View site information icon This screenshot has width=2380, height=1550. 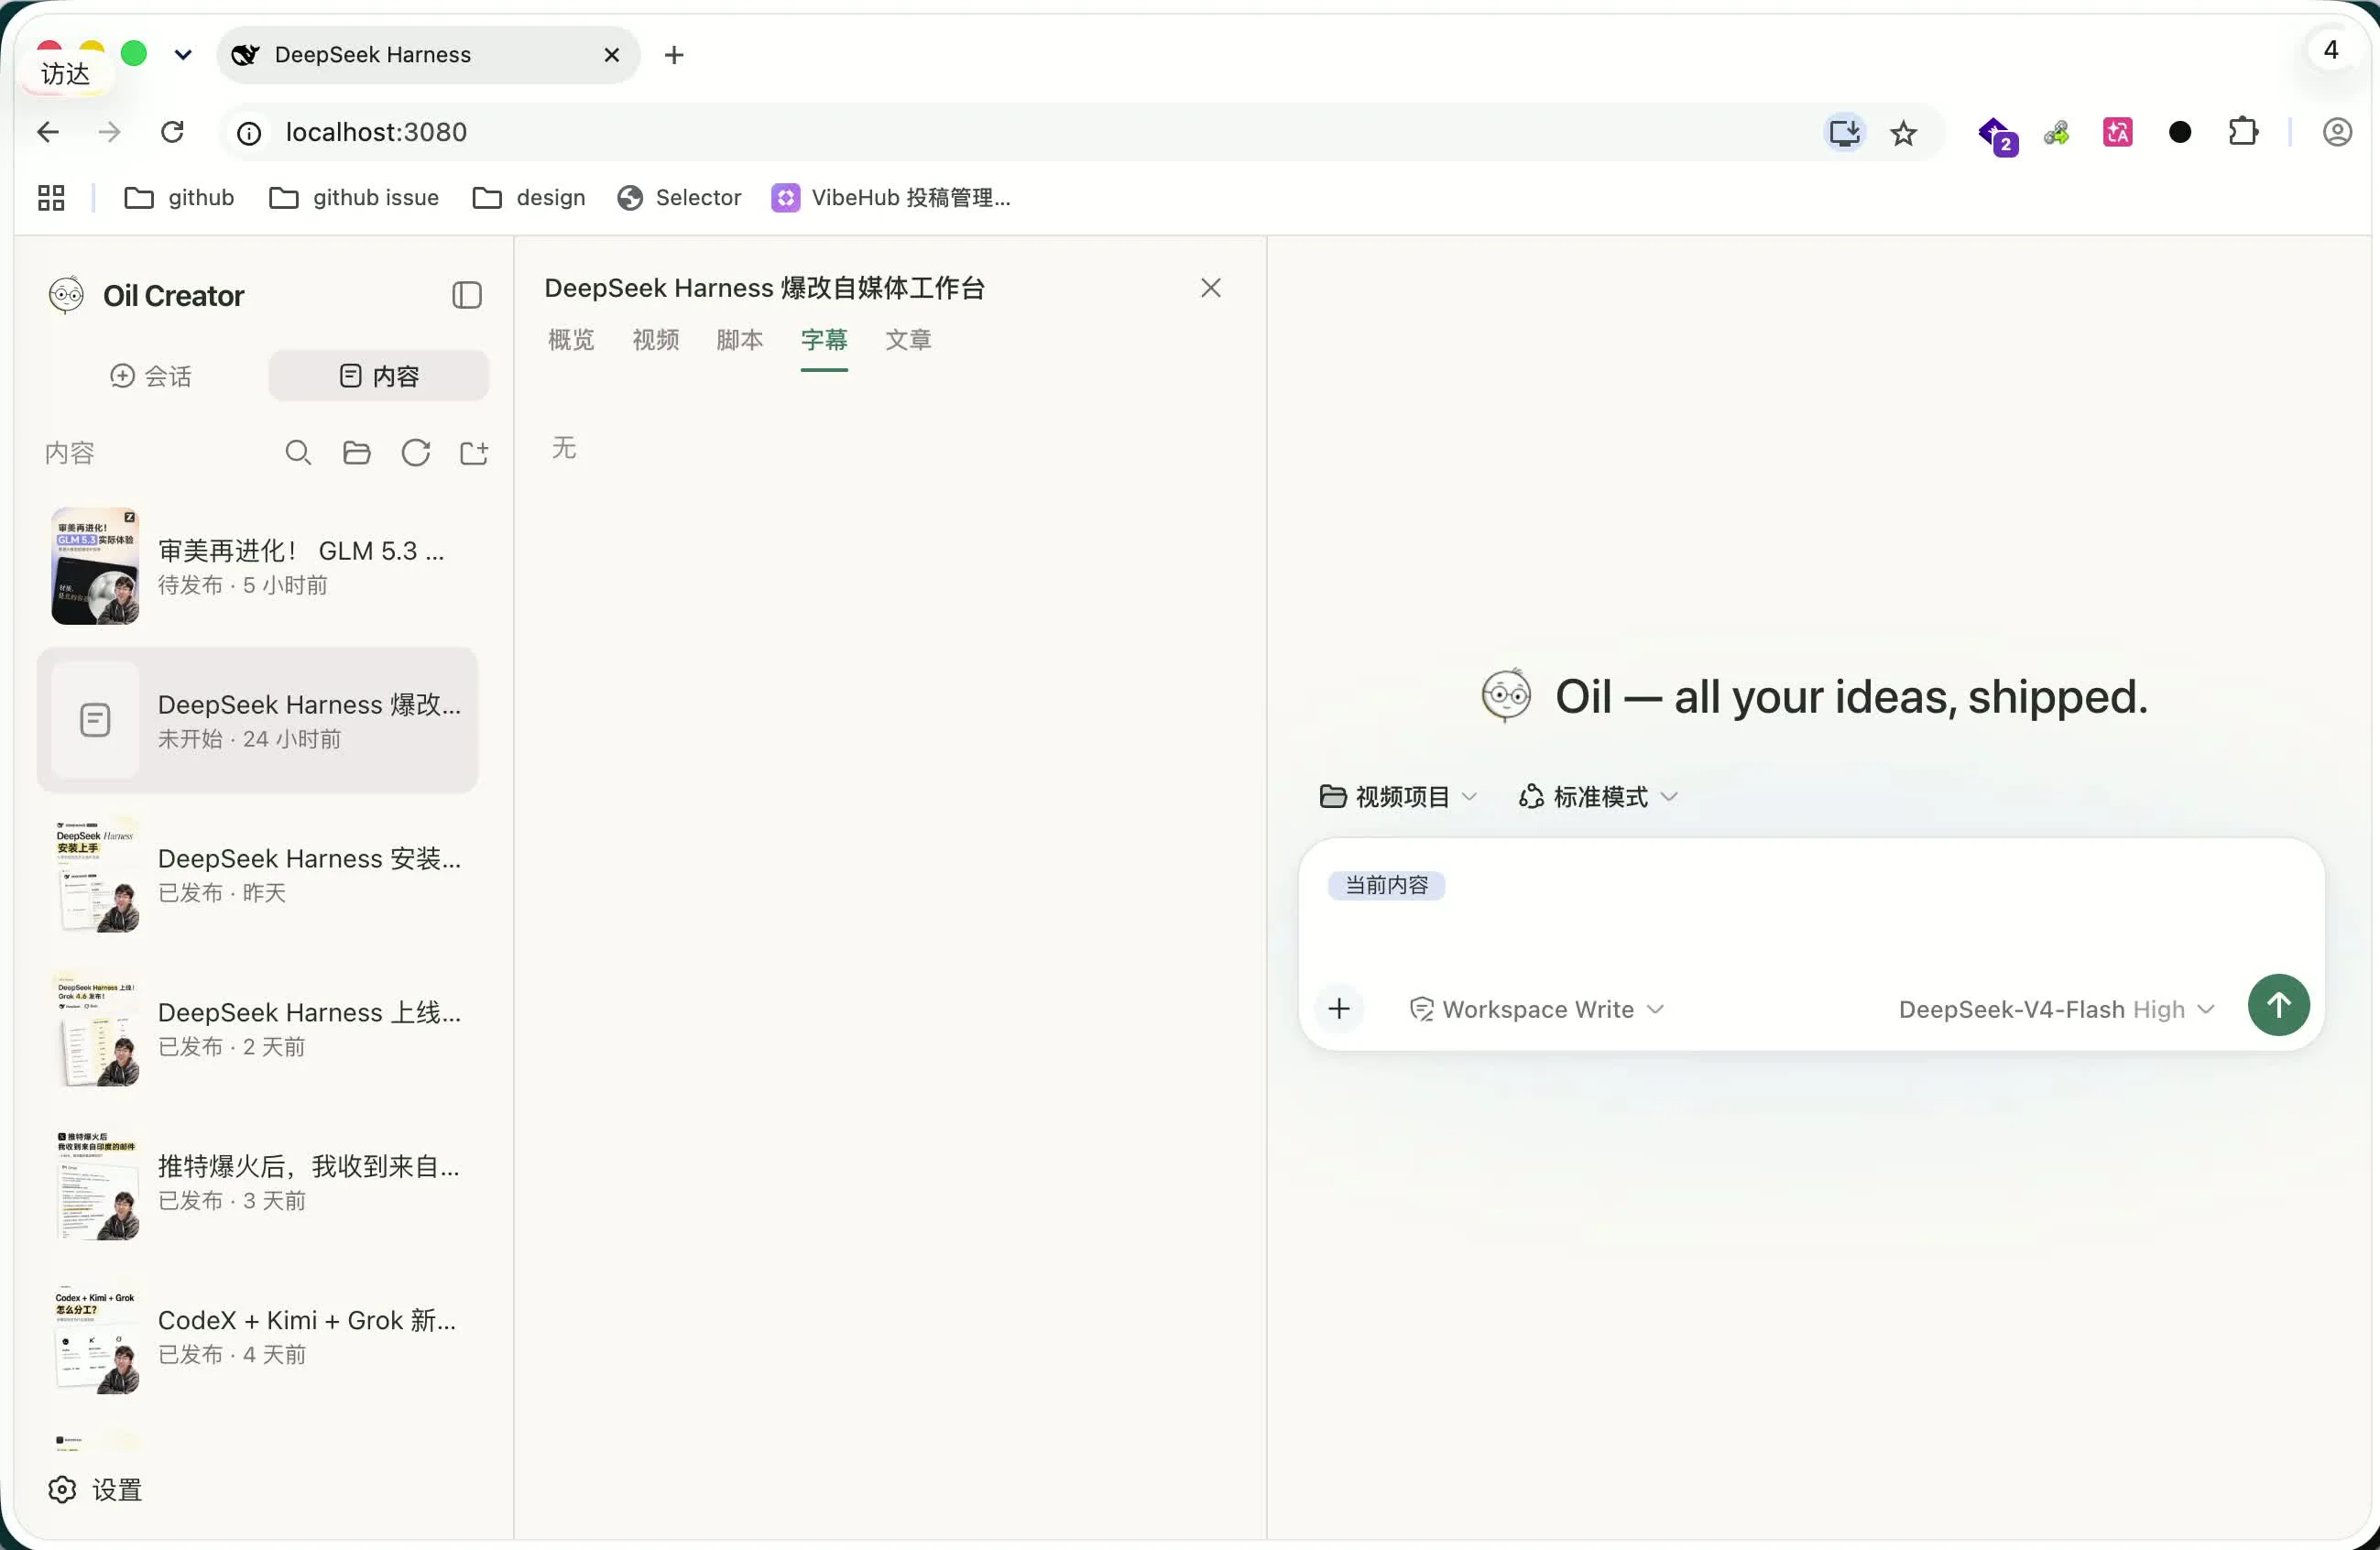pyautogui.click(x=249, y=133)
